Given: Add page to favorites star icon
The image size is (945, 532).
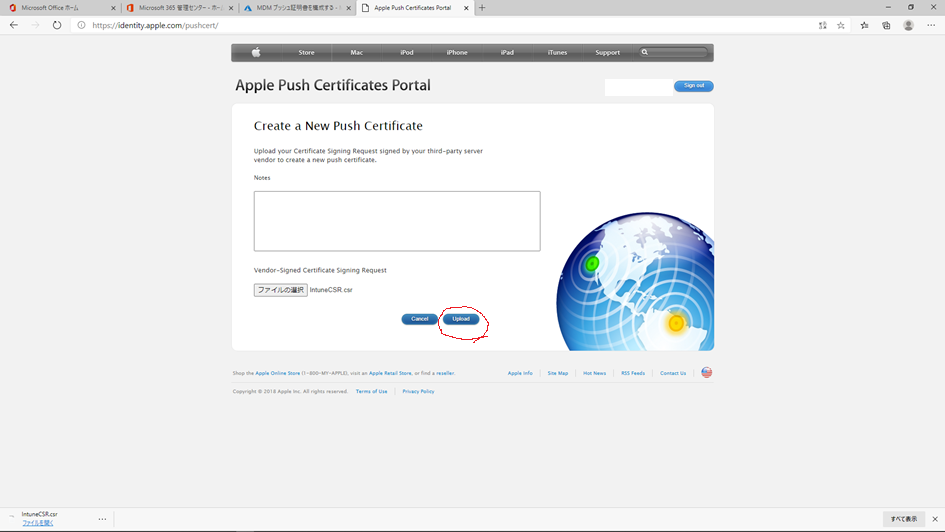Looking at the screenshot, I should click(841, 25).
